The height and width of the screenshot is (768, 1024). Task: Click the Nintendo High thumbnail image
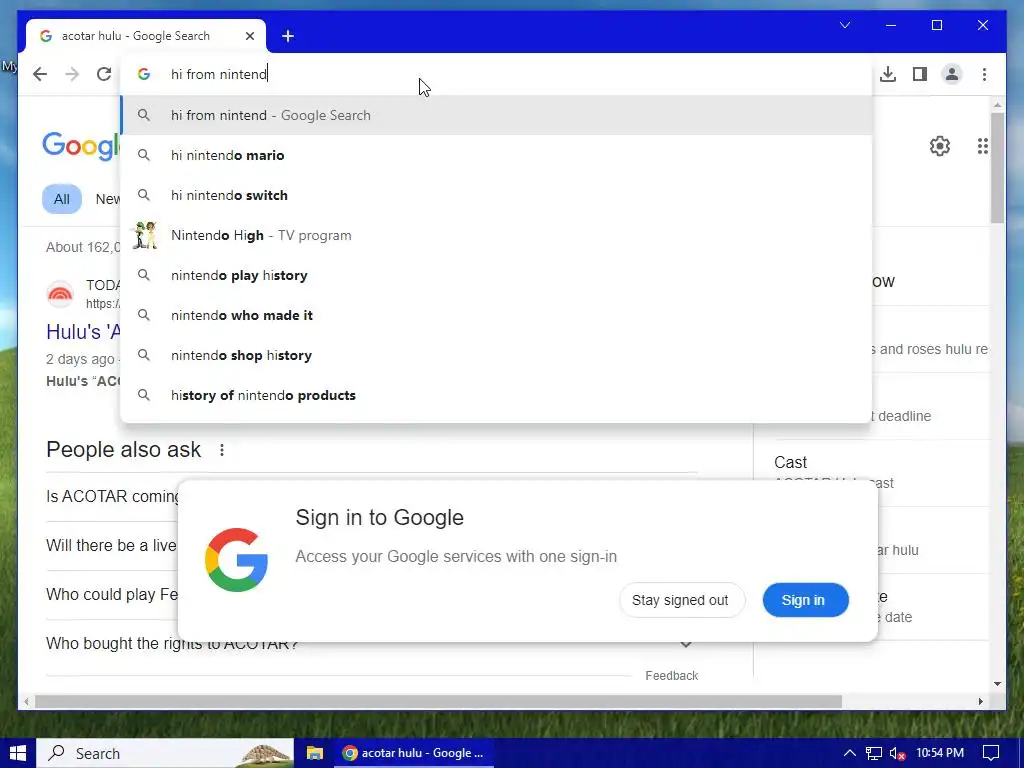point(144,235)
